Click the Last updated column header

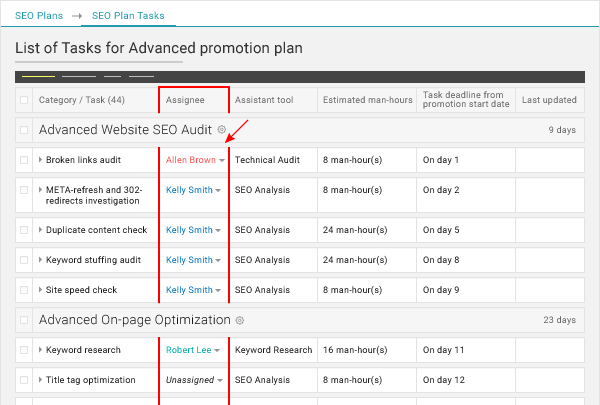[x=549, y=100]
